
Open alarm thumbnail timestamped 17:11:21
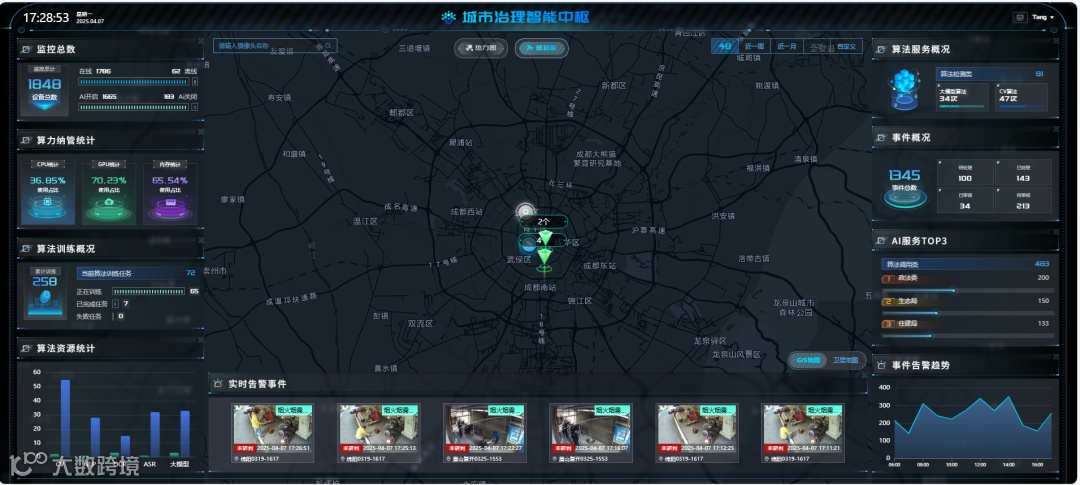(803, 433)
